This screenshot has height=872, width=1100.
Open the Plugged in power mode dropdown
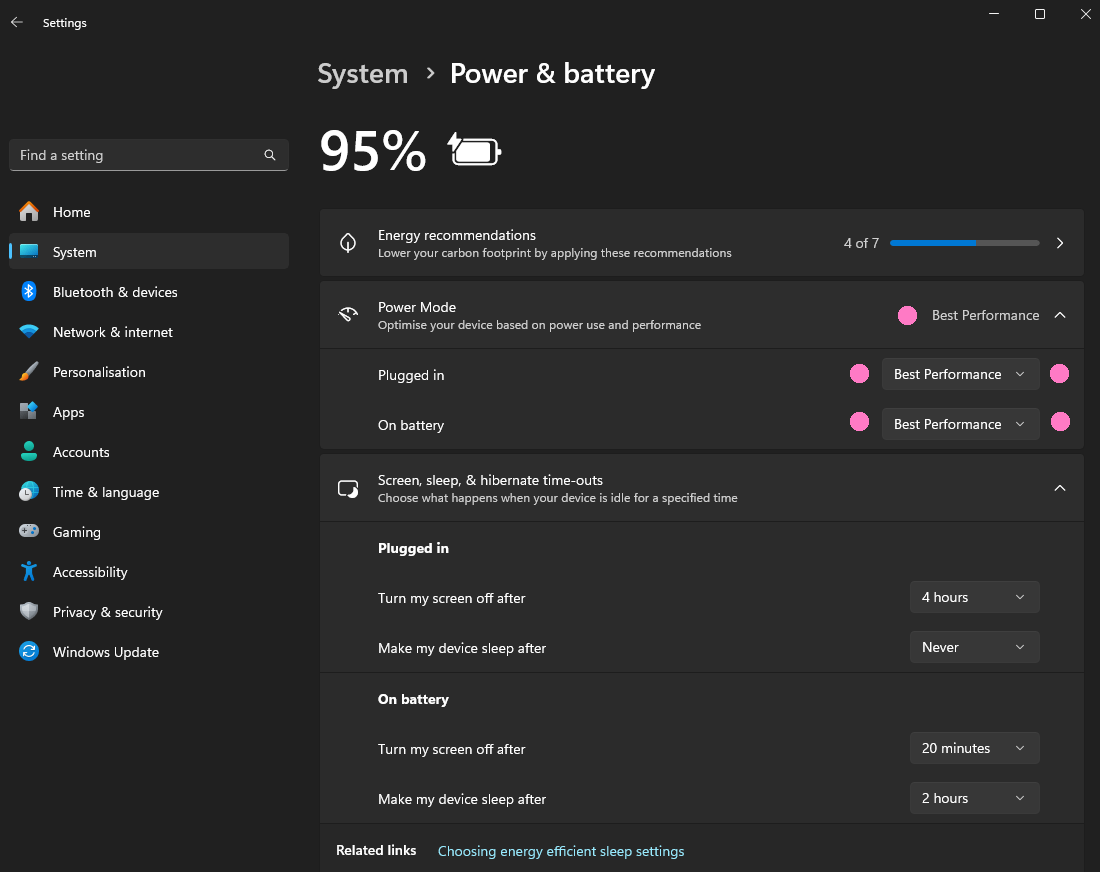960,374
